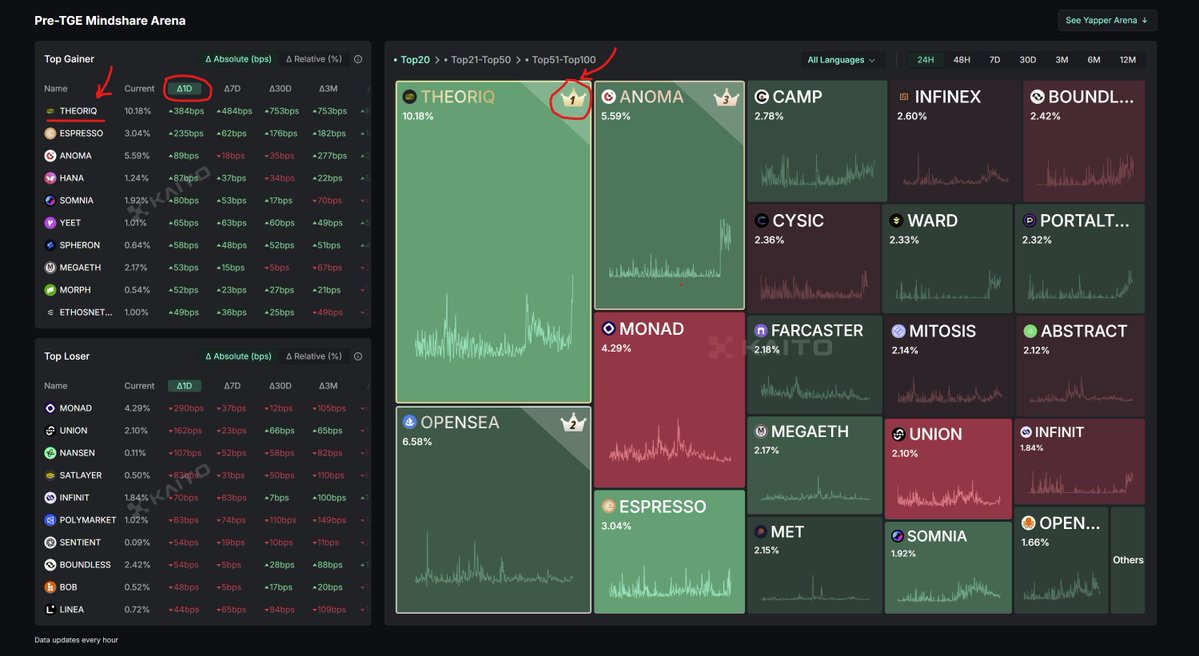1199x656 pixels.
Task: Click the ABSTRACT logo in the treemap
Action: pyautogui.click(x=1030, y=331)
